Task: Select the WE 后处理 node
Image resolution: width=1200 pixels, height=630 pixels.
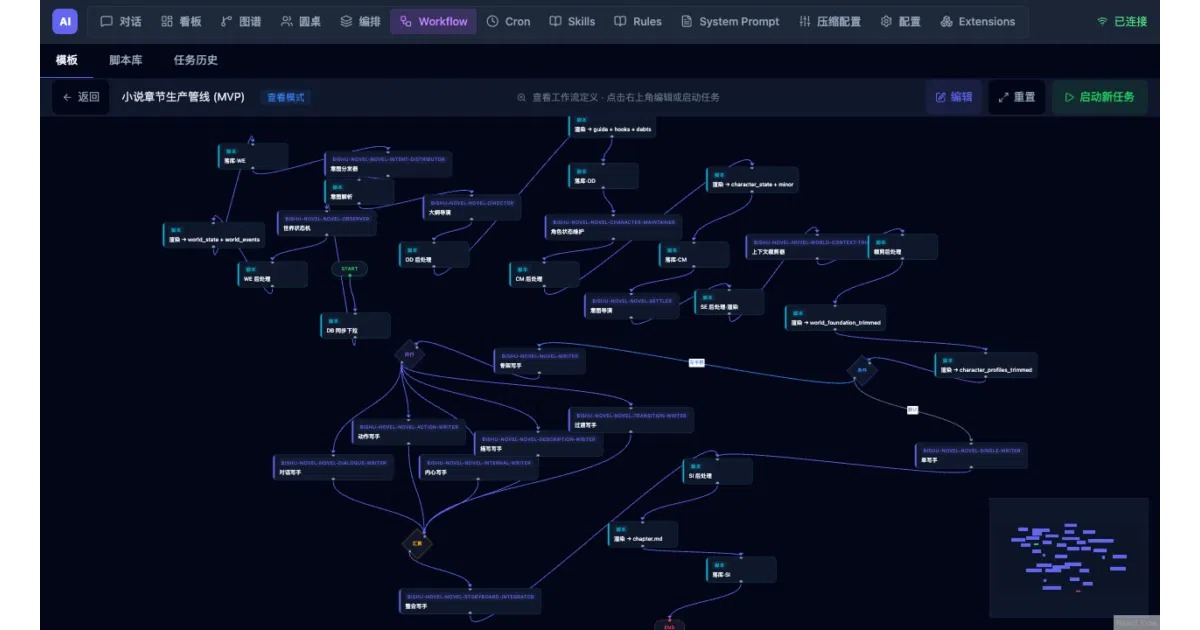Action: click(x=272, y=274)
